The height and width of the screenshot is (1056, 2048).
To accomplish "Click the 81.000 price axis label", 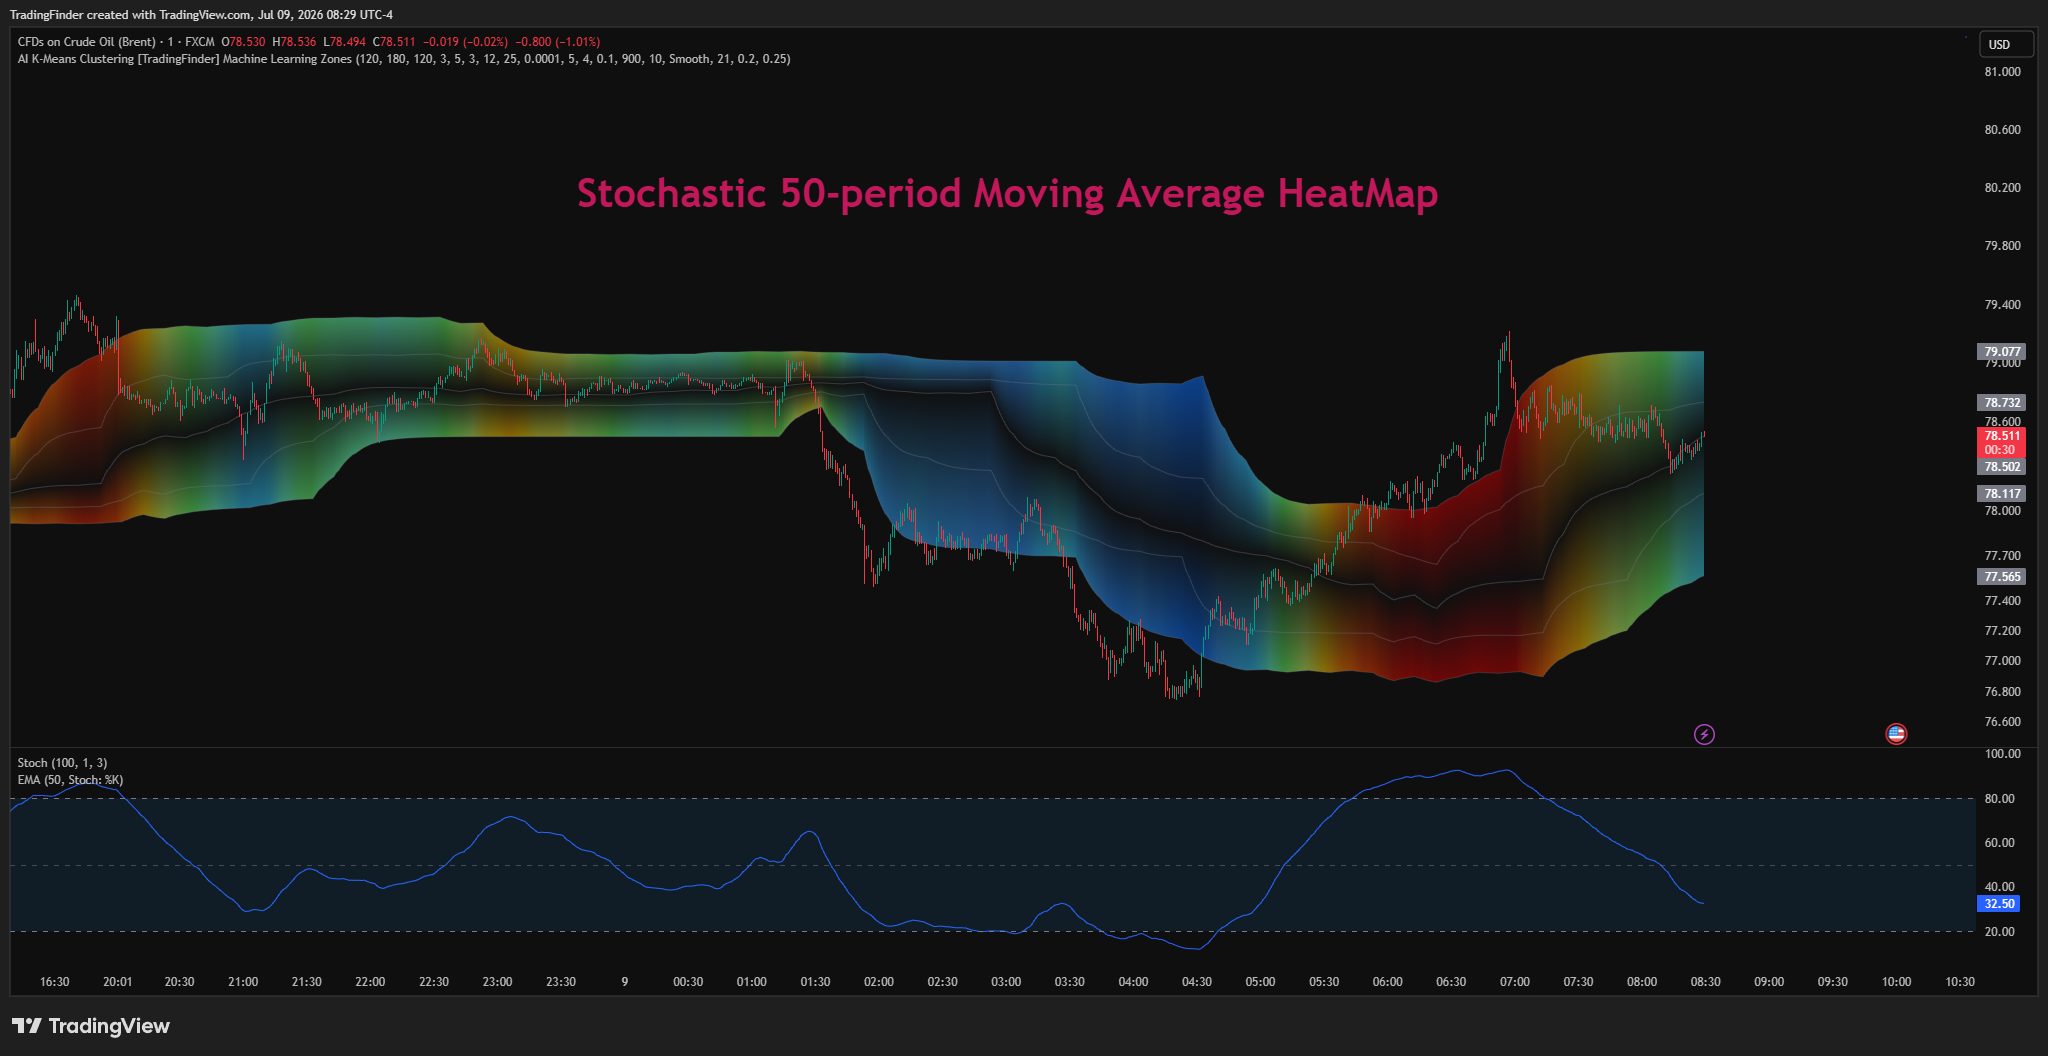I will (x=2002, y=72).
